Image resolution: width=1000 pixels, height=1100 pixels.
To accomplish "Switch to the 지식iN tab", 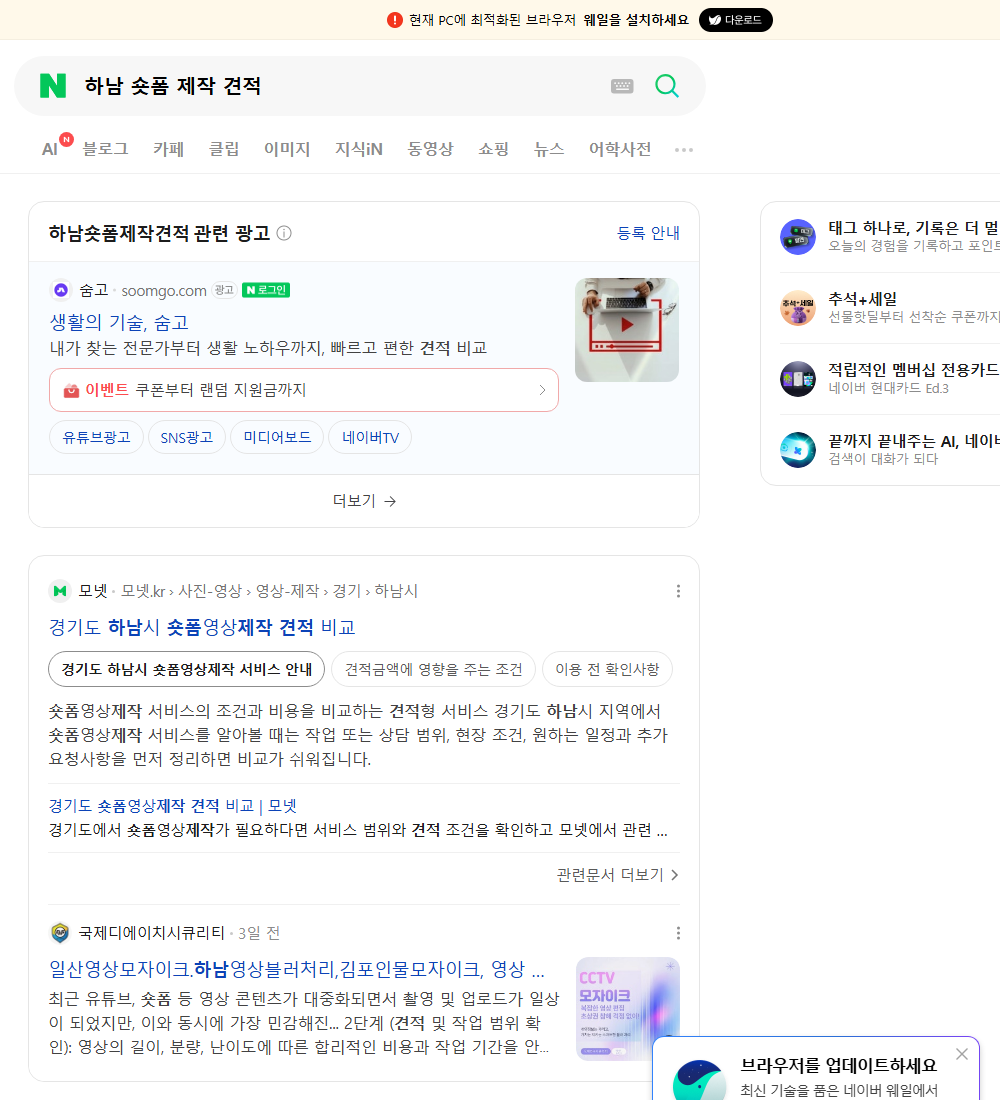I will (359, 149).
